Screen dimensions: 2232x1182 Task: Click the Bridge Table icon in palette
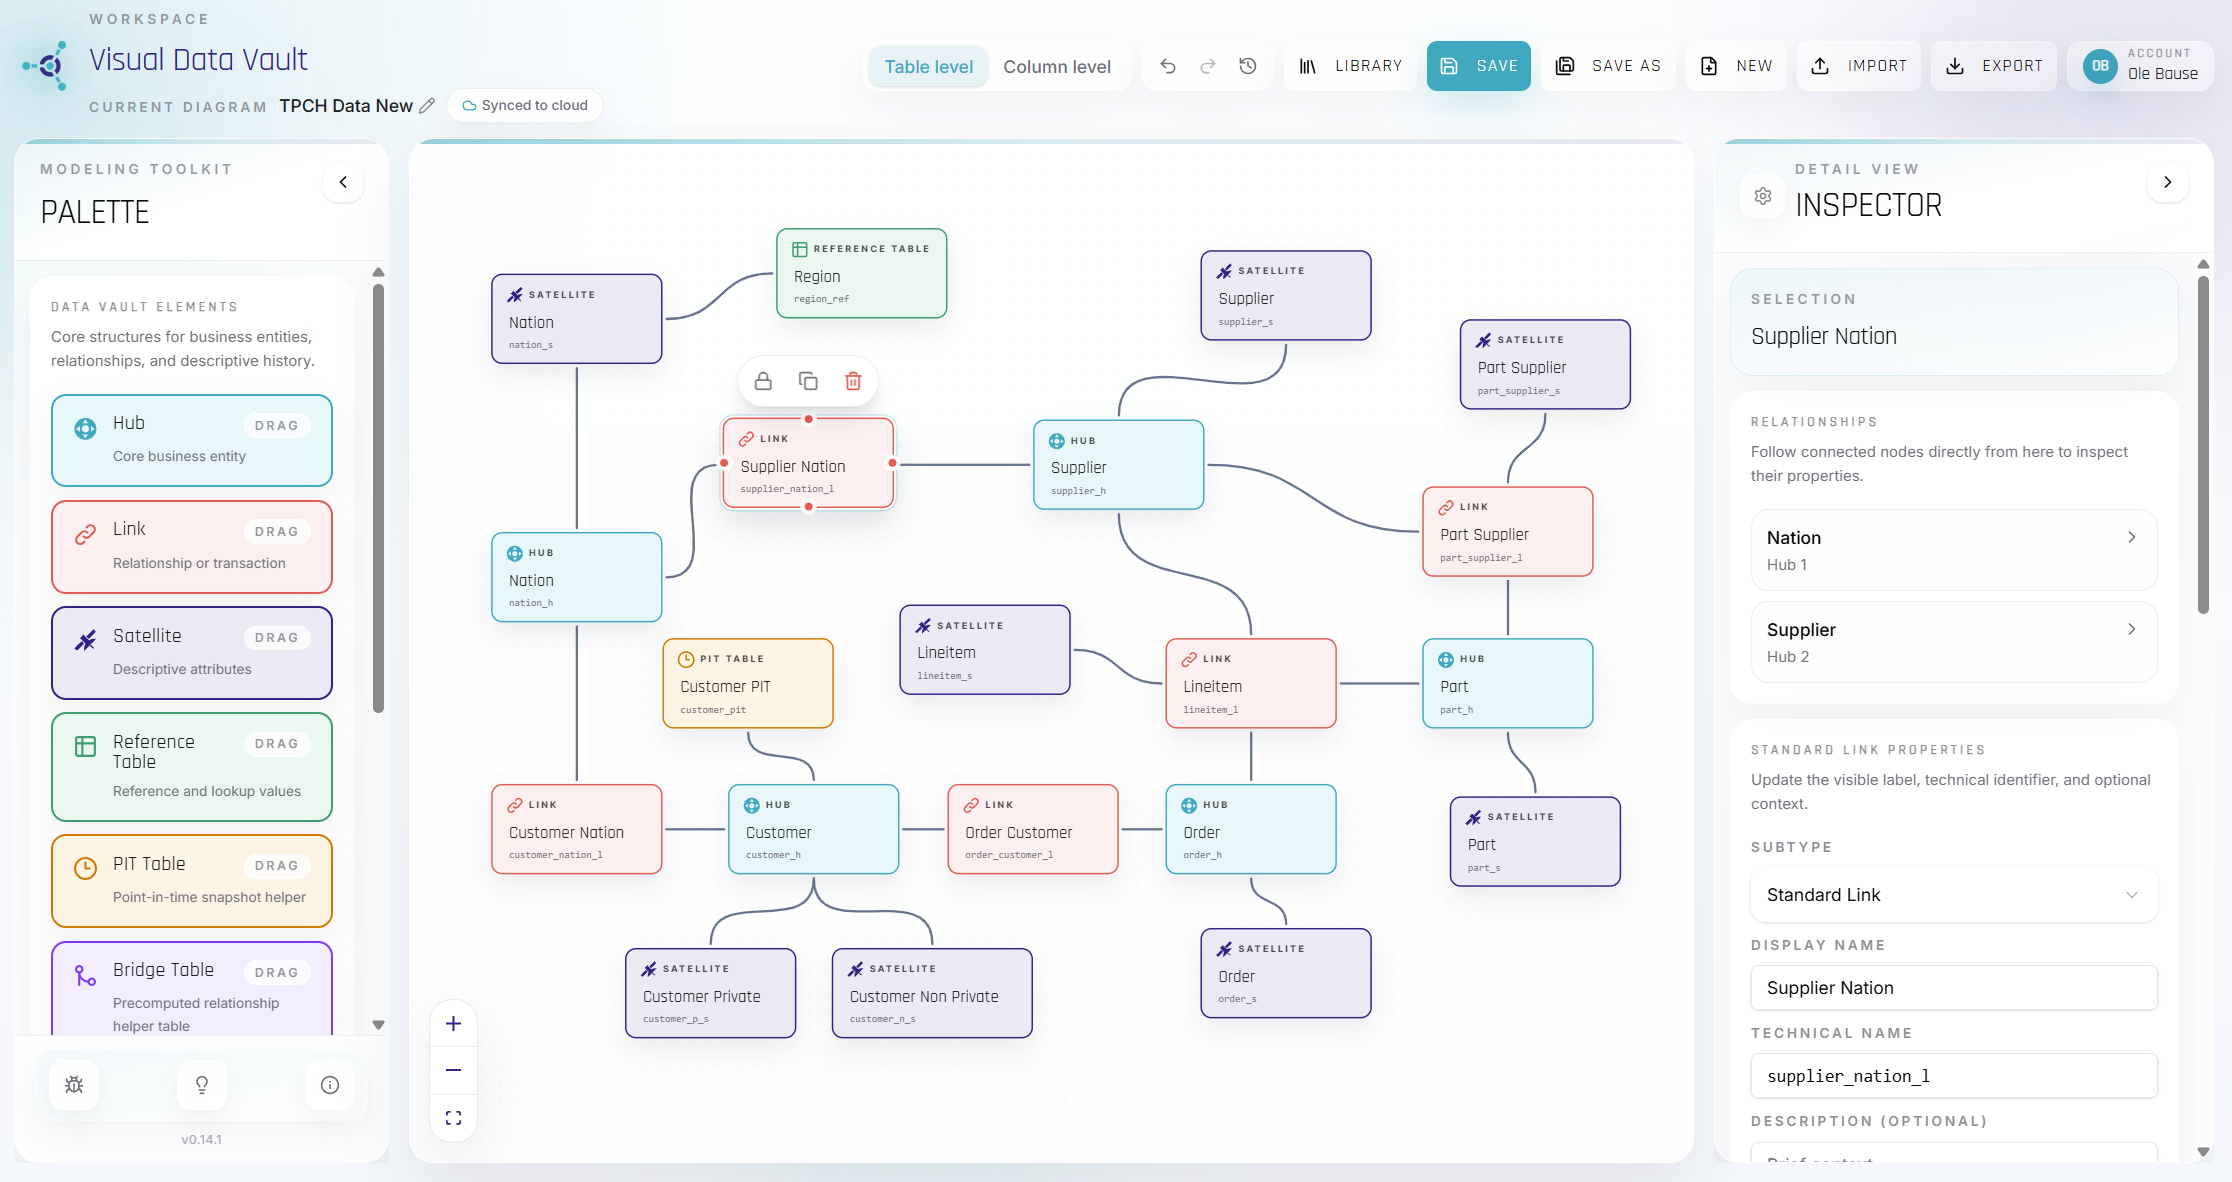click(86, 975)
